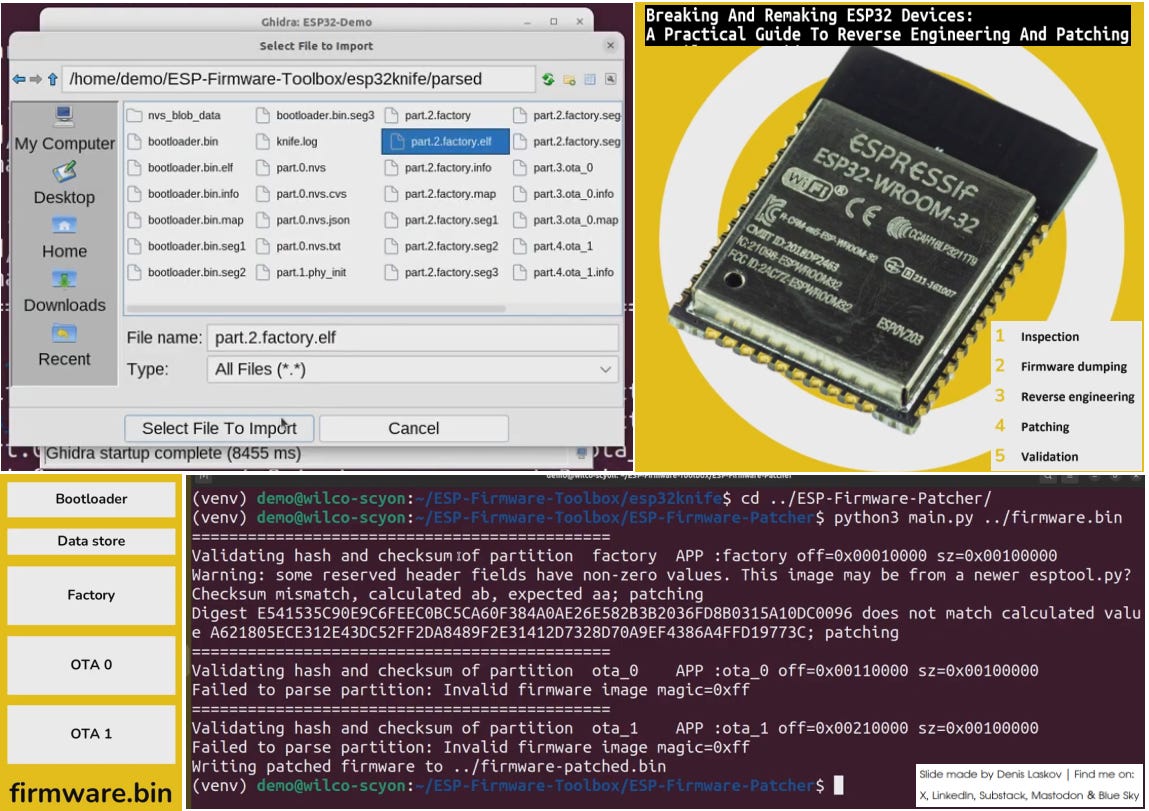Click the File name input field
1149x811 pixels.
(x=413, y=338)
